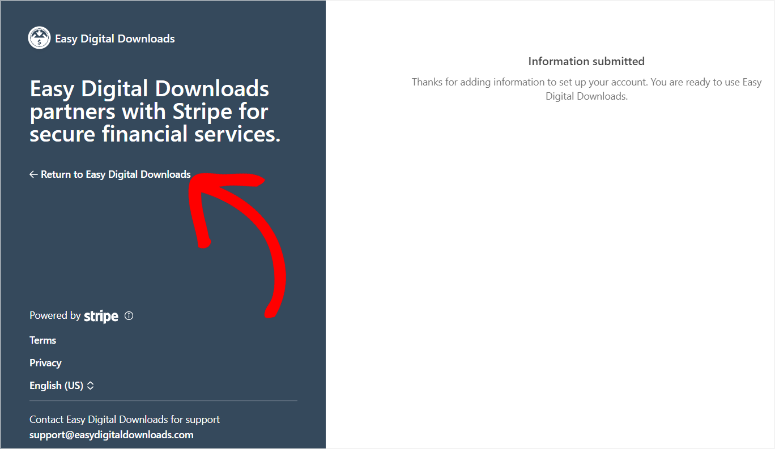The width and height of the screenshot is (775, 449).
Task: Open the Privacy link
Action: click(x=45, y=363)
